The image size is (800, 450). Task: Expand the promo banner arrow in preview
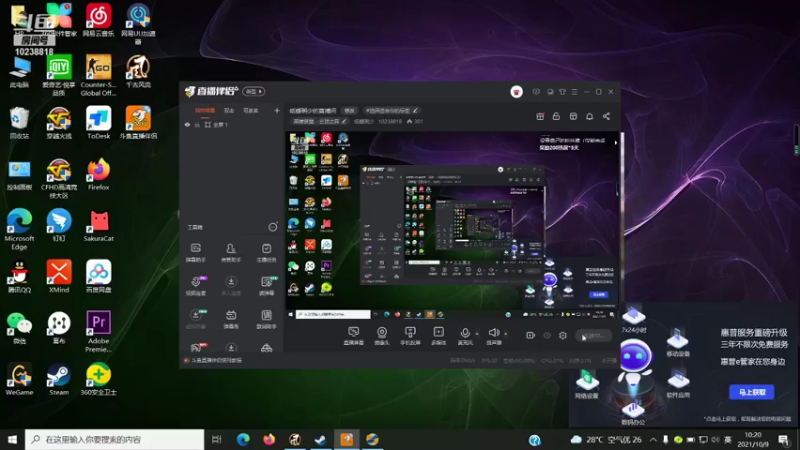(x=616, y=142)
